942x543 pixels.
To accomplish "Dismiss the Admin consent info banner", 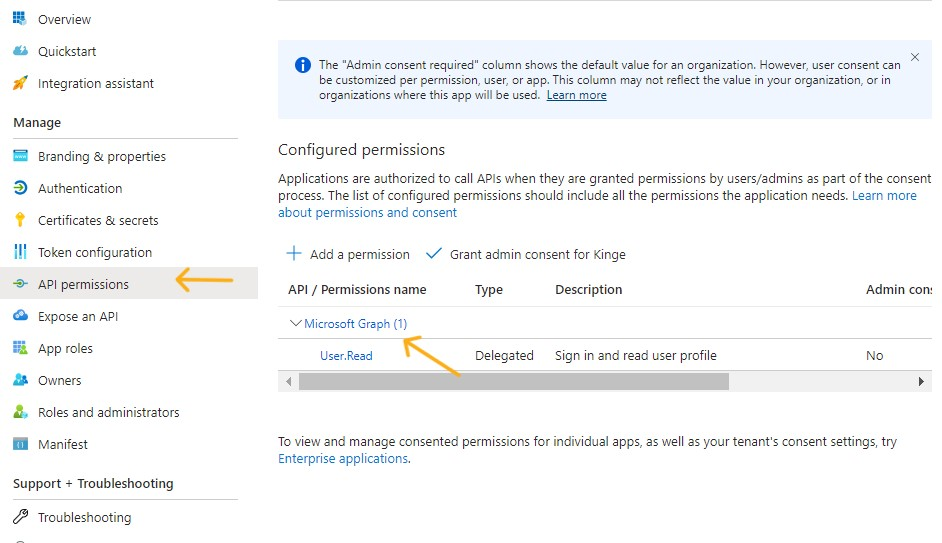I will tap(914, 58).
